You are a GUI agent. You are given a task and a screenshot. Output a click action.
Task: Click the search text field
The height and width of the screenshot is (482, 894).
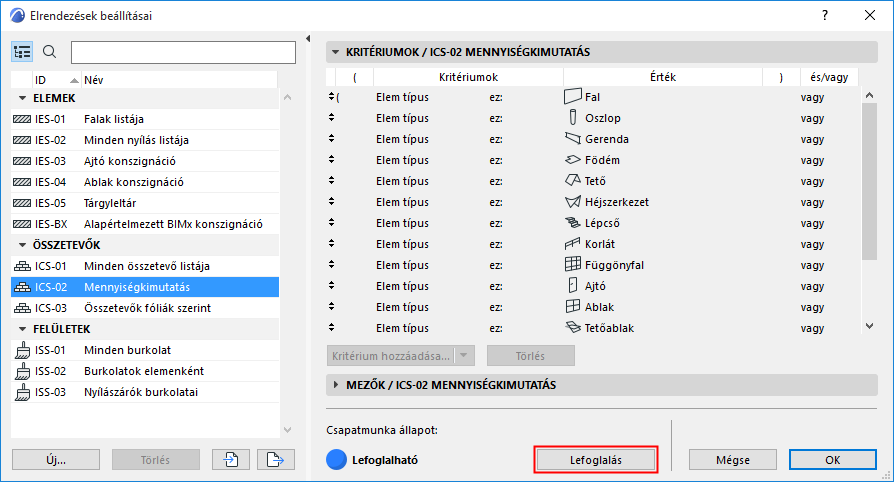183,52
